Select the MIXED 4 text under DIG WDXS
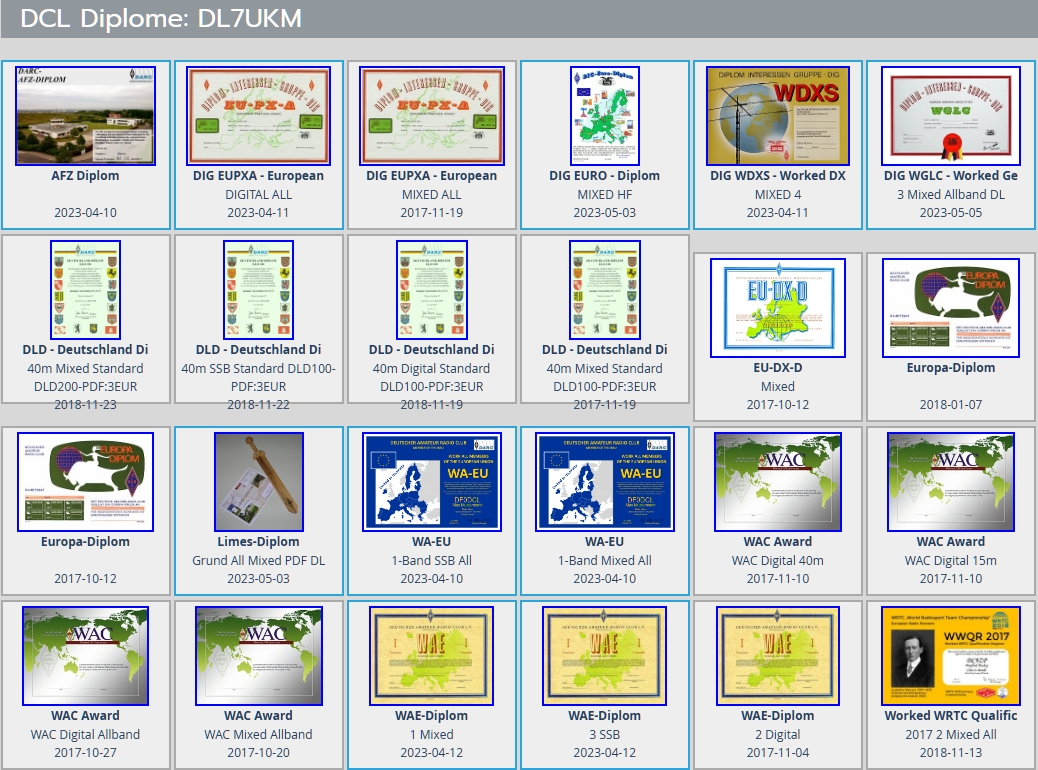Viewport: 1038px width, 770px height. 778,195
